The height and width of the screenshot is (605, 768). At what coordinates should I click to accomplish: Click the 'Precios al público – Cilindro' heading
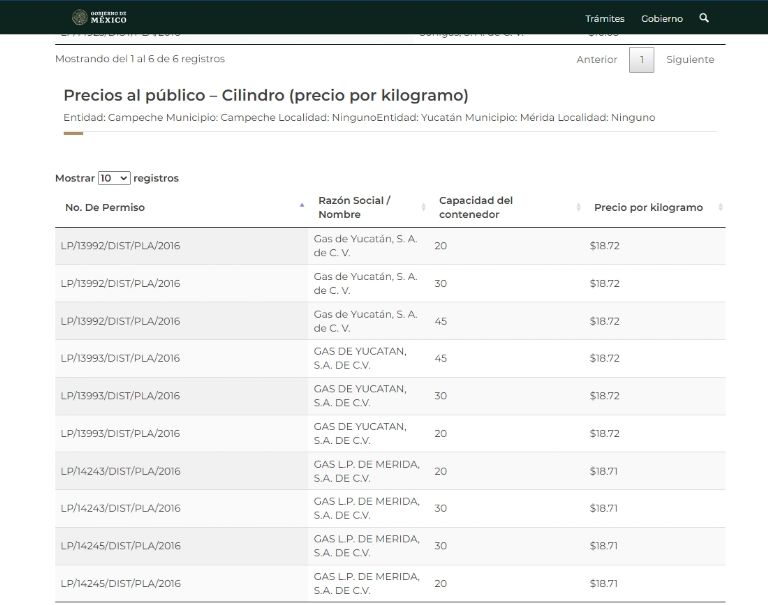266,95
